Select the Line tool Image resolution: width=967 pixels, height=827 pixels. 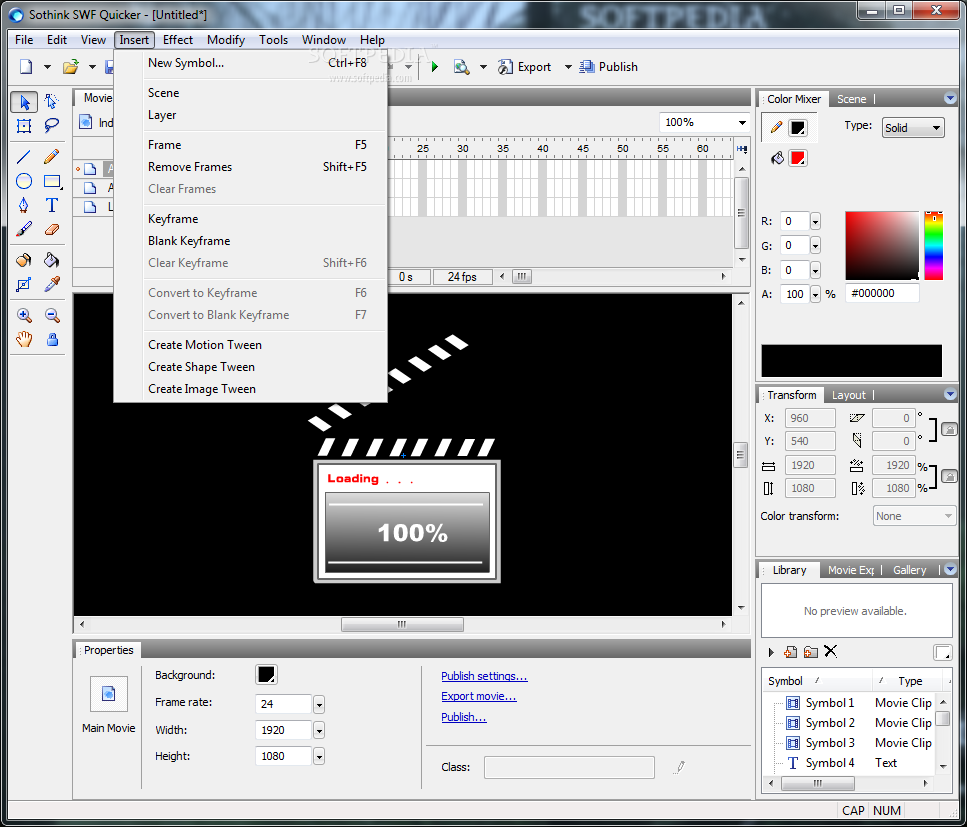click(x=24, y=157)
